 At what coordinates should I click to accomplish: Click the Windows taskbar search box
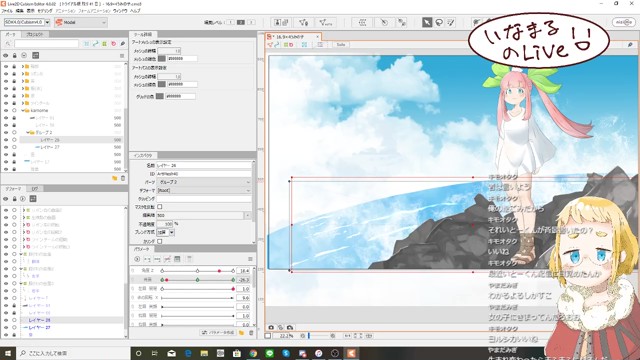pyautogui.click(x=73, y=353)
